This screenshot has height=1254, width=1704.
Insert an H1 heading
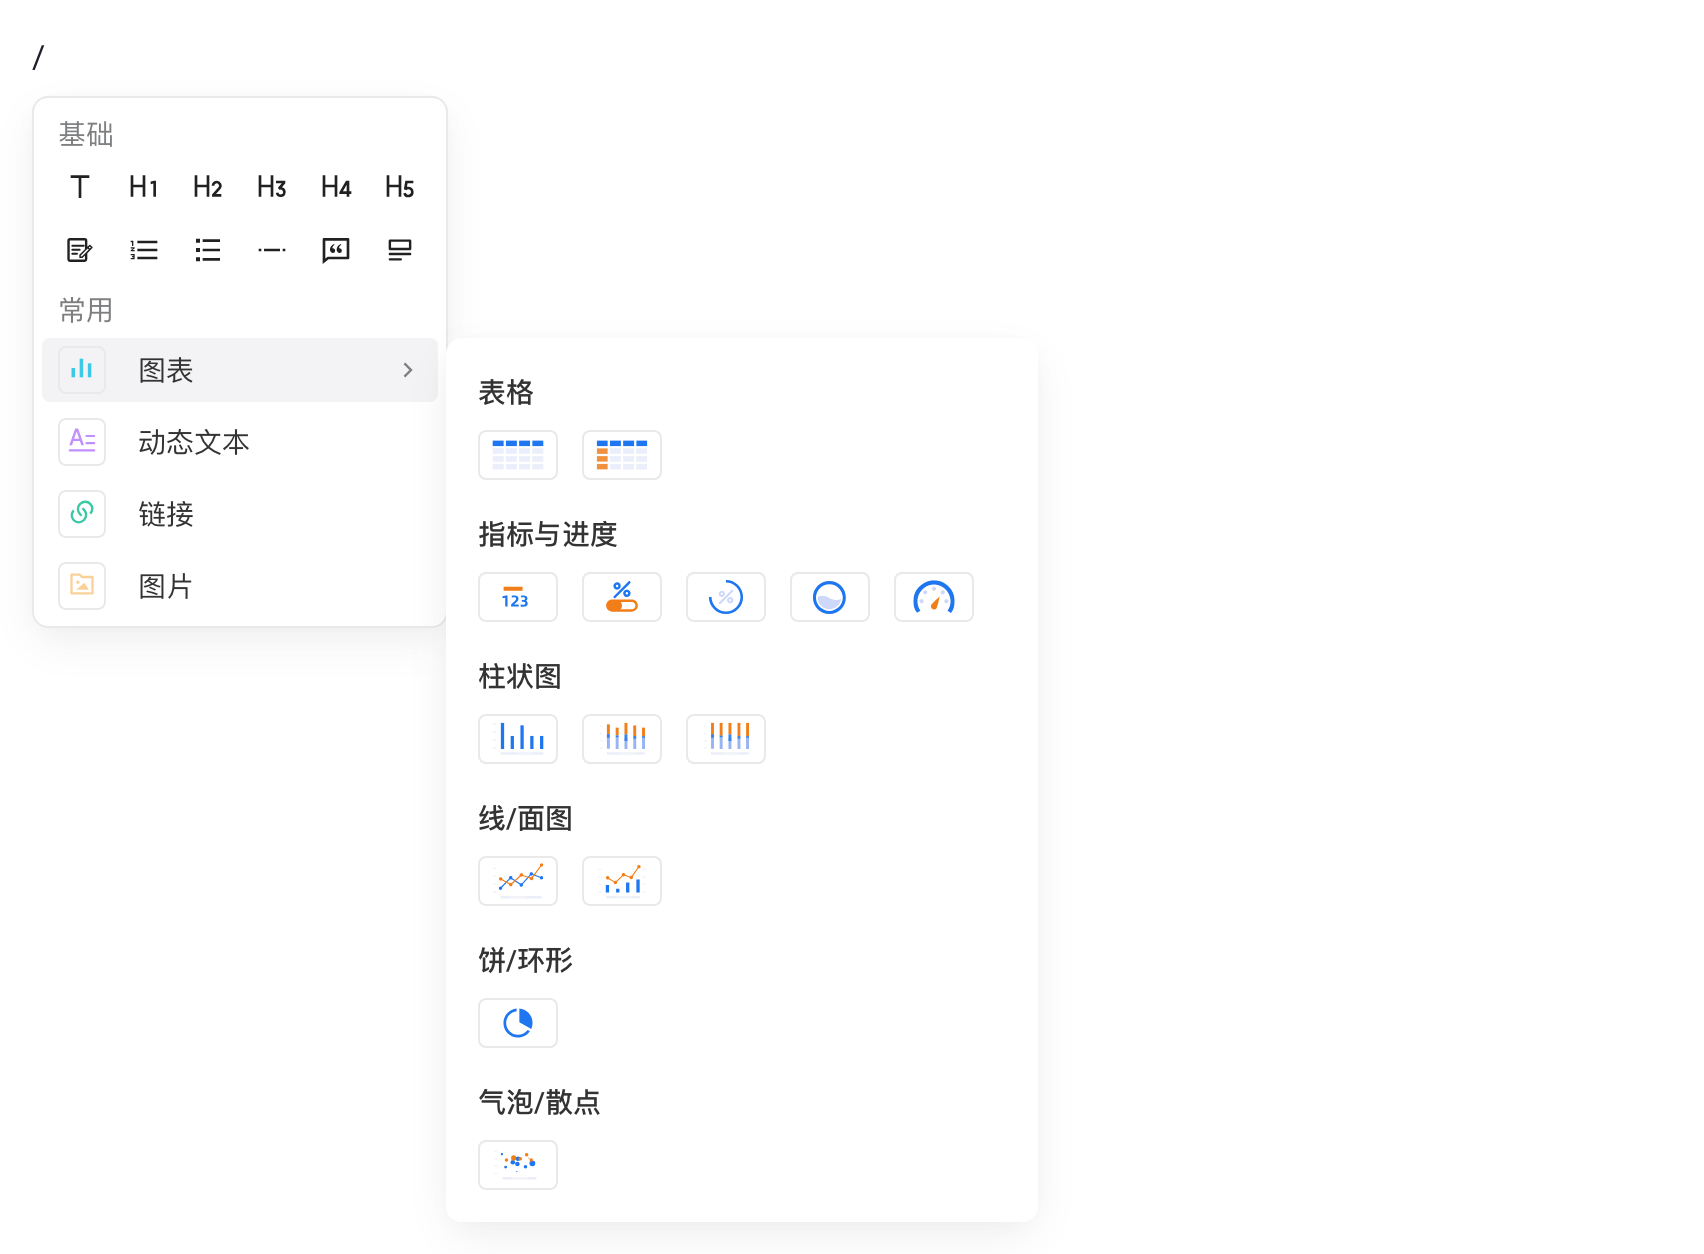click(x=144, y=187)
